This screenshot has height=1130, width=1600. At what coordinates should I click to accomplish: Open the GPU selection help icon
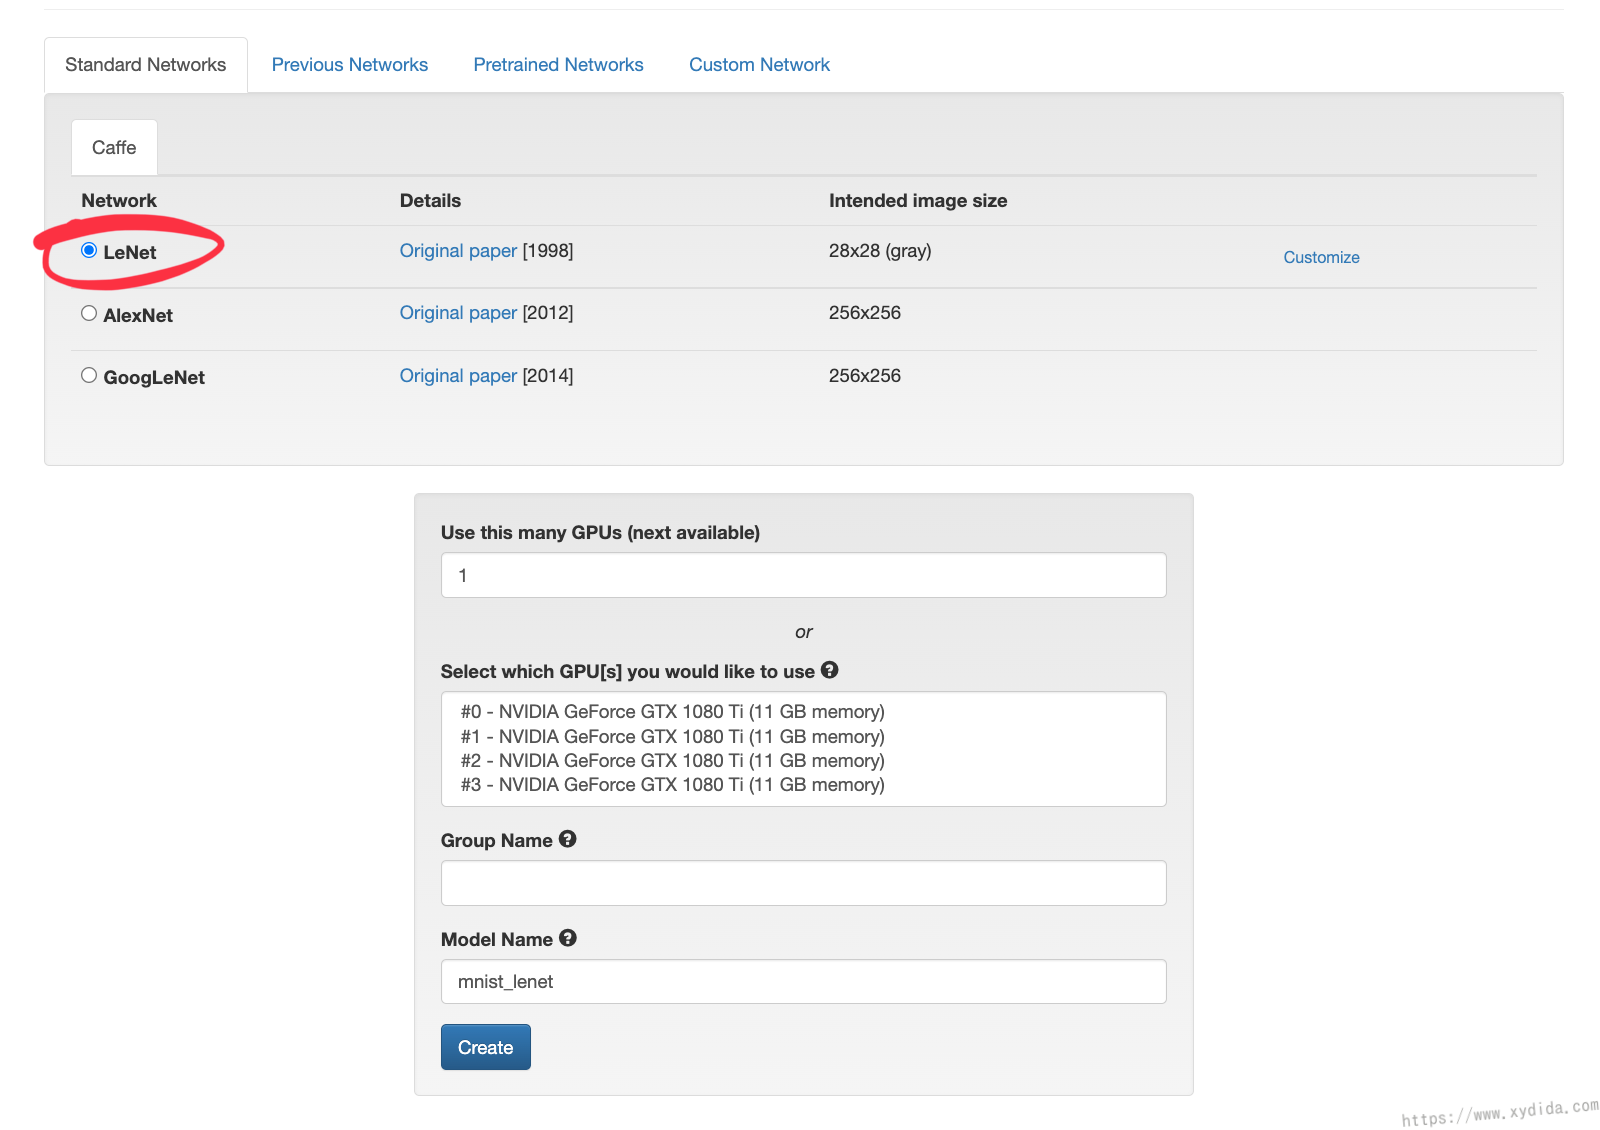[829, 670]
